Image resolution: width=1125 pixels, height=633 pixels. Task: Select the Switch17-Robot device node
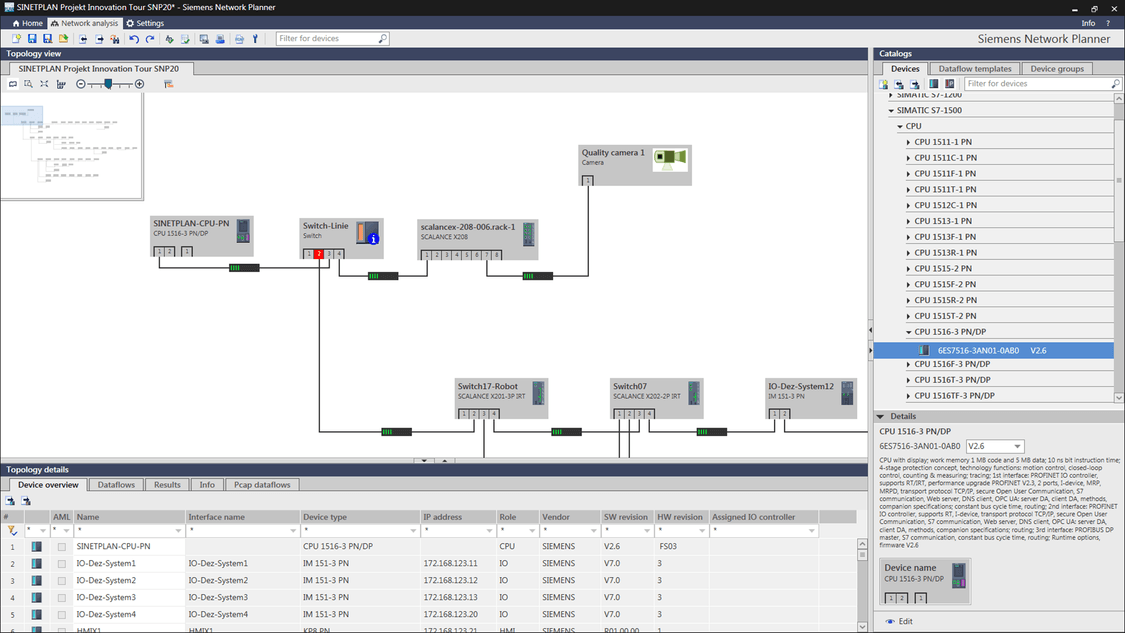[x=502, y=398]
